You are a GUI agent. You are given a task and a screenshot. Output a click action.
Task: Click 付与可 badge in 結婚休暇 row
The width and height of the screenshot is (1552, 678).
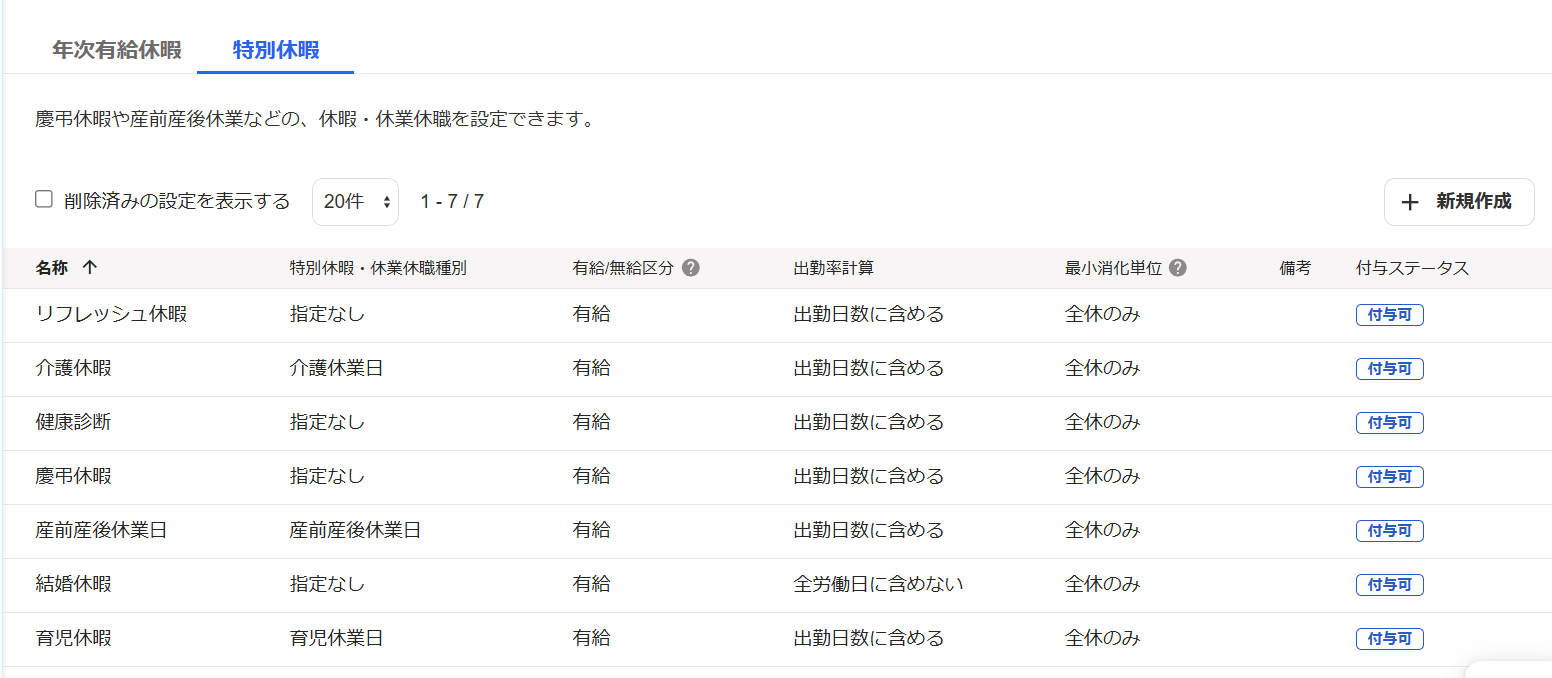1390,585
